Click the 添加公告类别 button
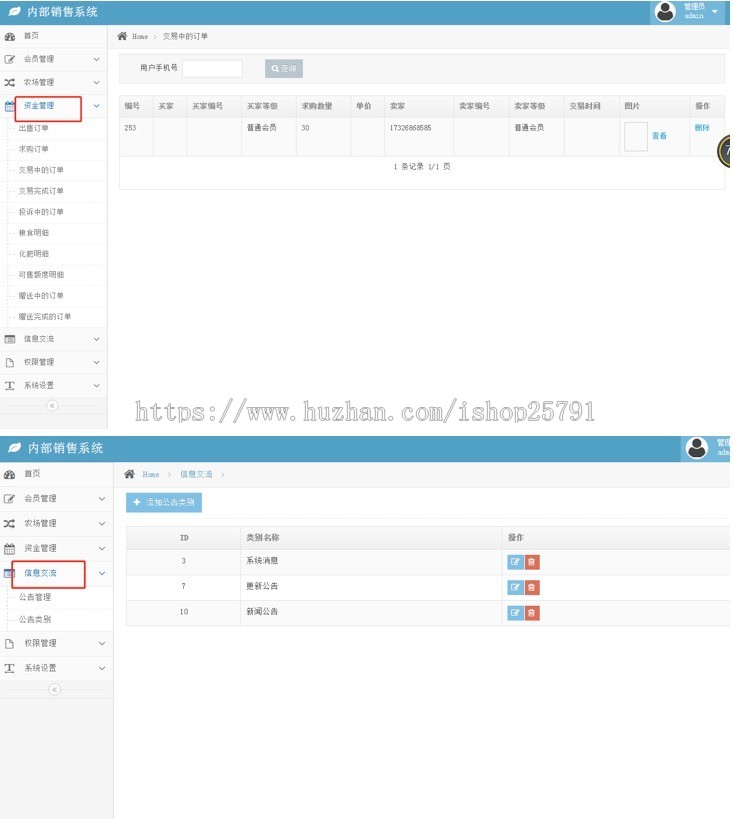This screenshot has width=733, height=819. click(164, 502)
